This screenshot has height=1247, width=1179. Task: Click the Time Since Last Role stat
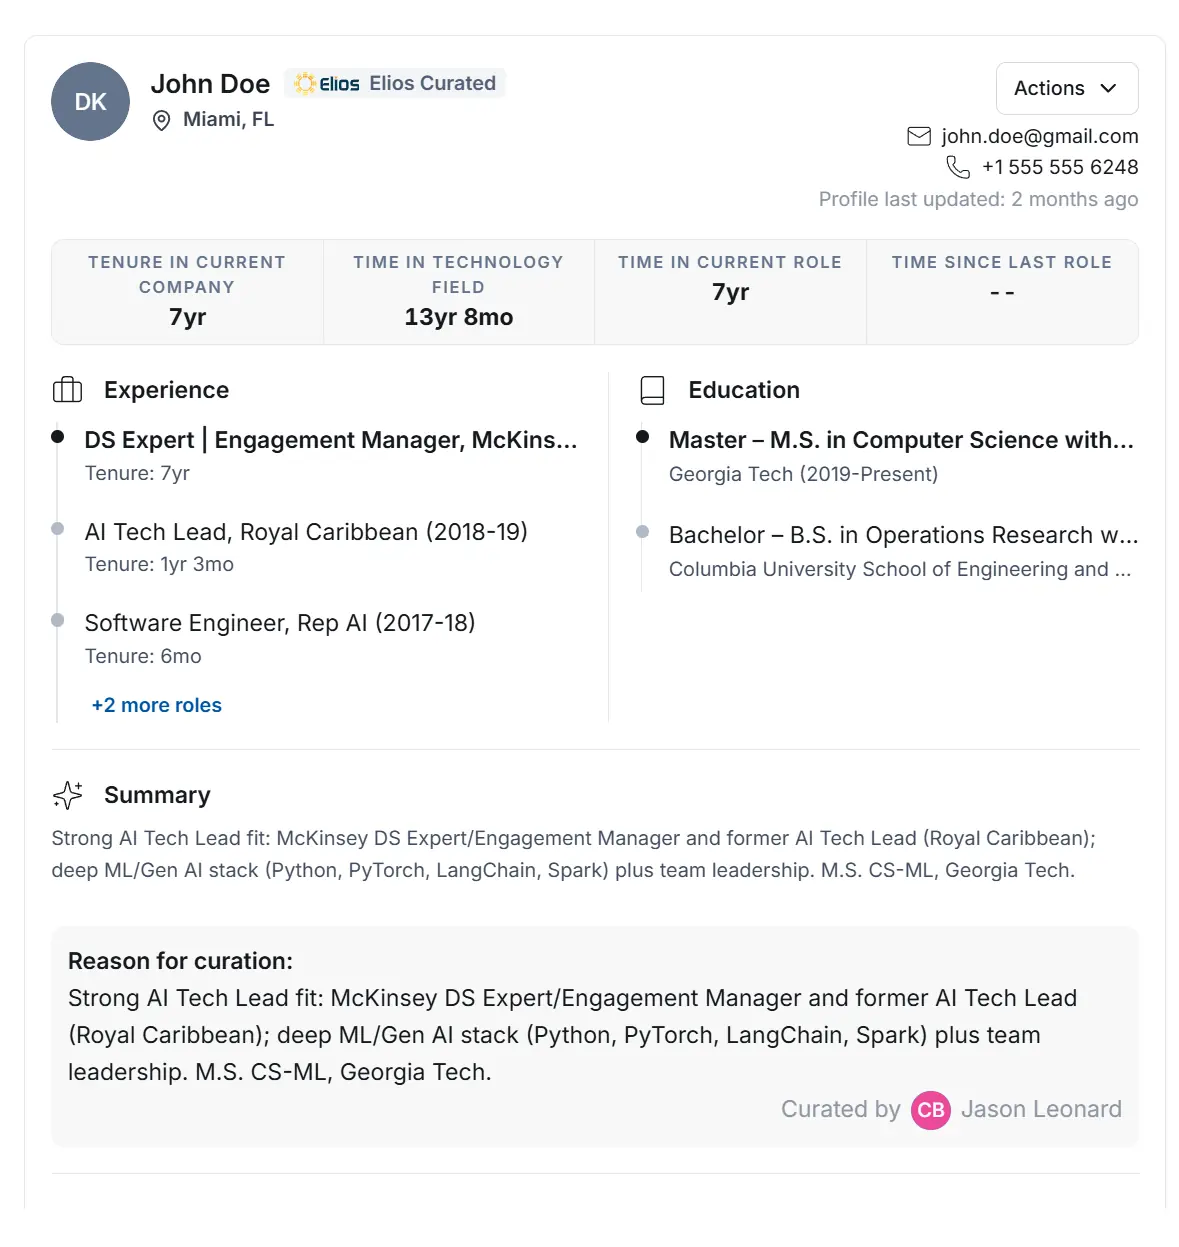click(x=1002, y=292)
